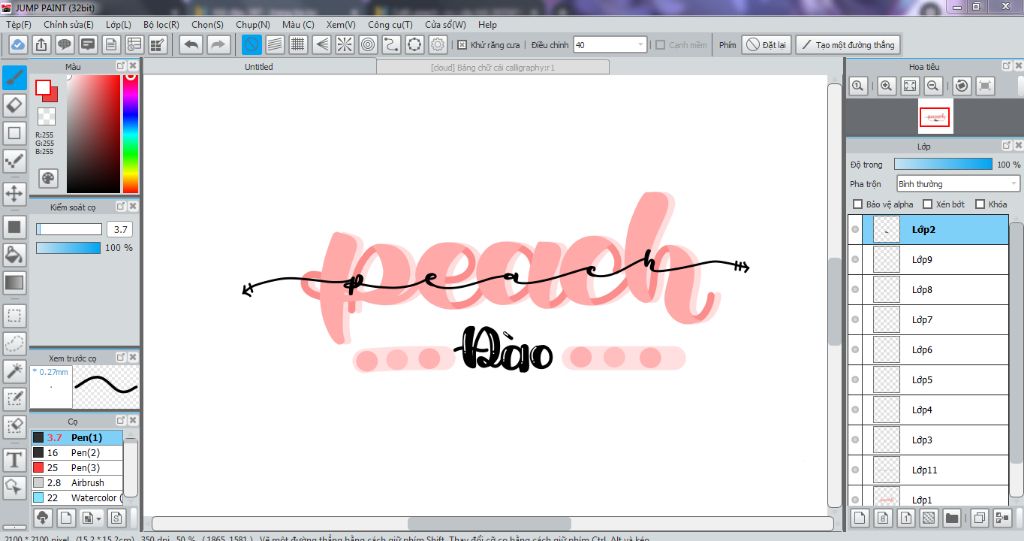Screen dimensions: 1024x541
Task: Enable radial lines snap guide
Action: 344,44
